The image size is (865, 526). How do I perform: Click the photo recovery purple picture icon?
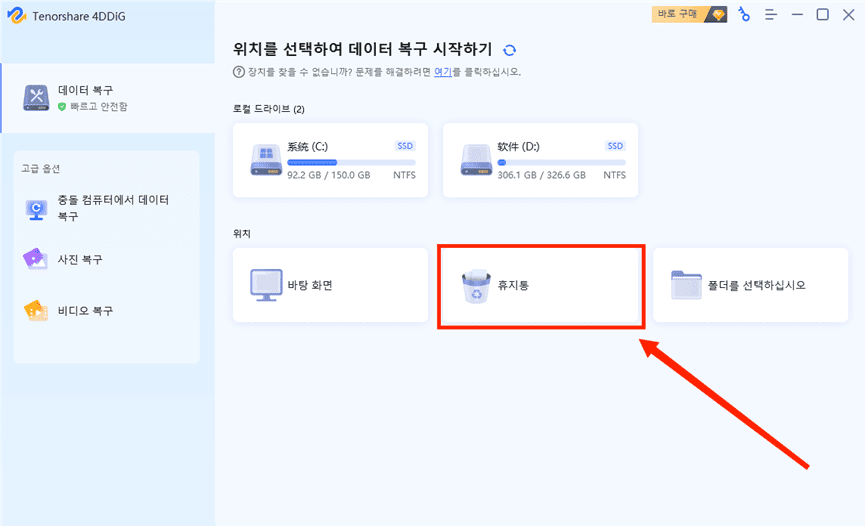[x=35, y=258]
